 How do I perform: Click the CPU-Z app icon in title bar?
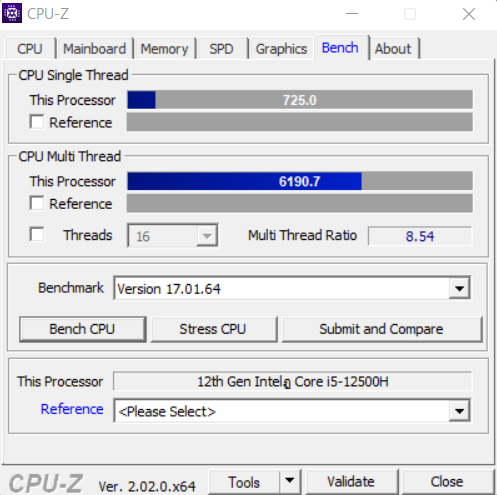[x=12, y=13]
